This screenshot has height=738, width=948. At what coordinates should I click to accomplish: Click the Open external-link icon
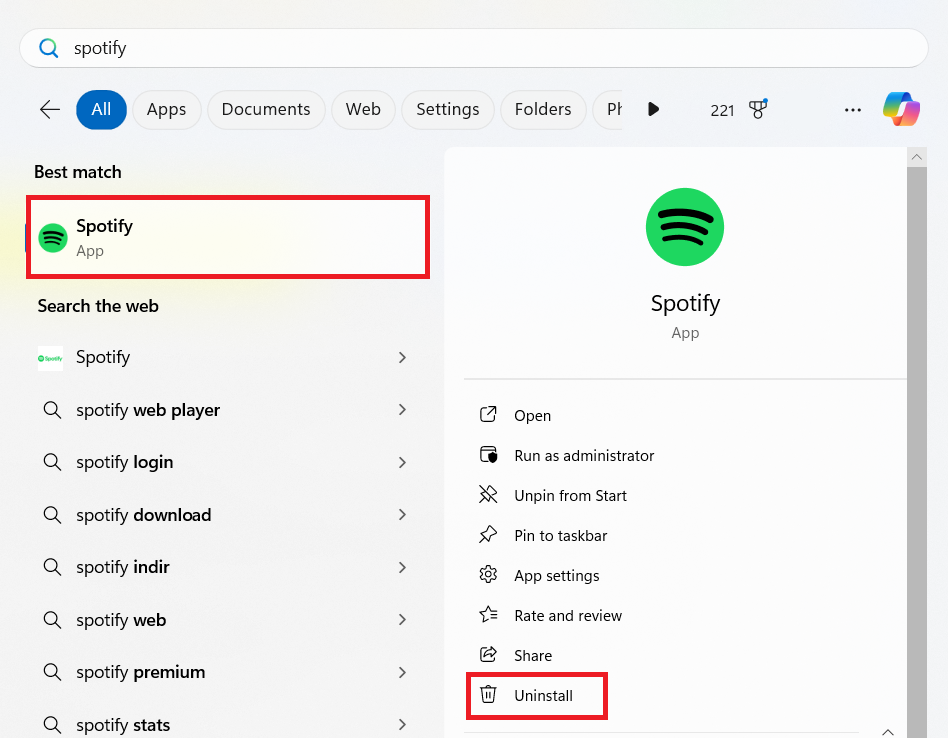(488, 415)
